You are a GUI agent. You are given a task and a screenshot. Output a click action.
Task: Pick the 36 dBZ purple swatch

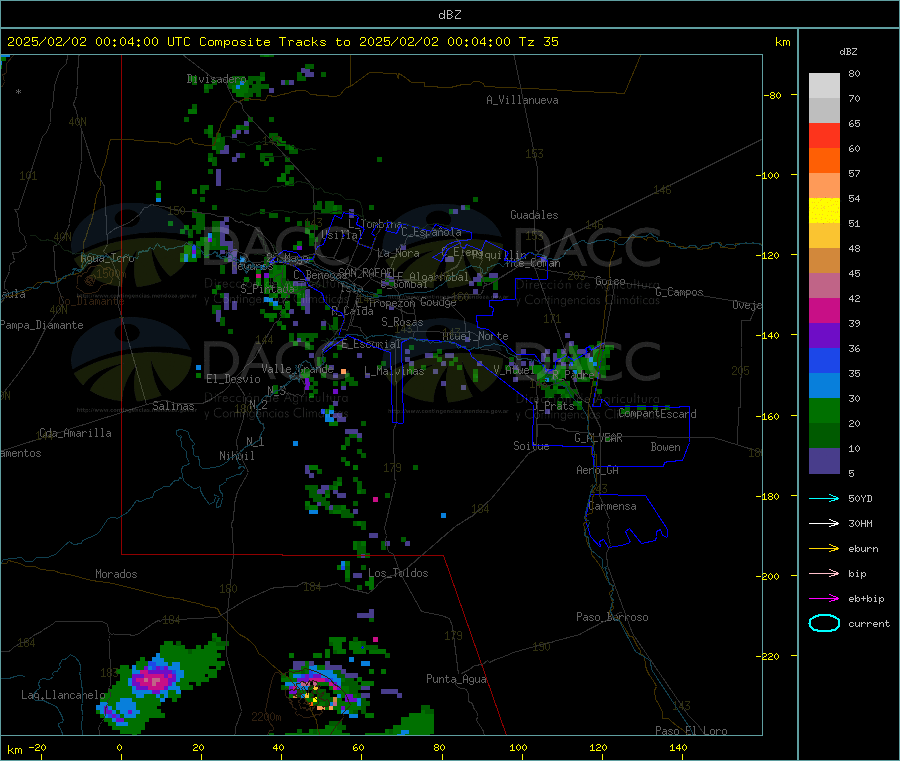pos(824,336)
